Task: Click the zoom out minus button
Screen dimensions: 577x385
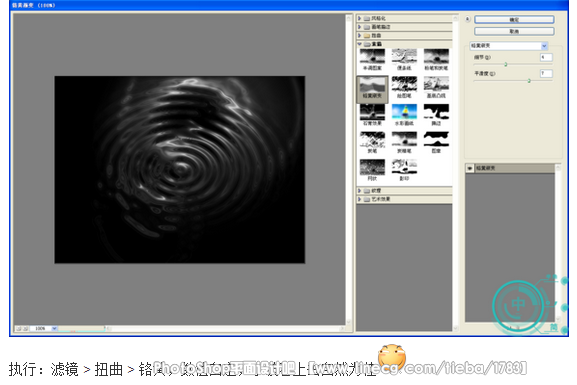Action: point(19,328)
